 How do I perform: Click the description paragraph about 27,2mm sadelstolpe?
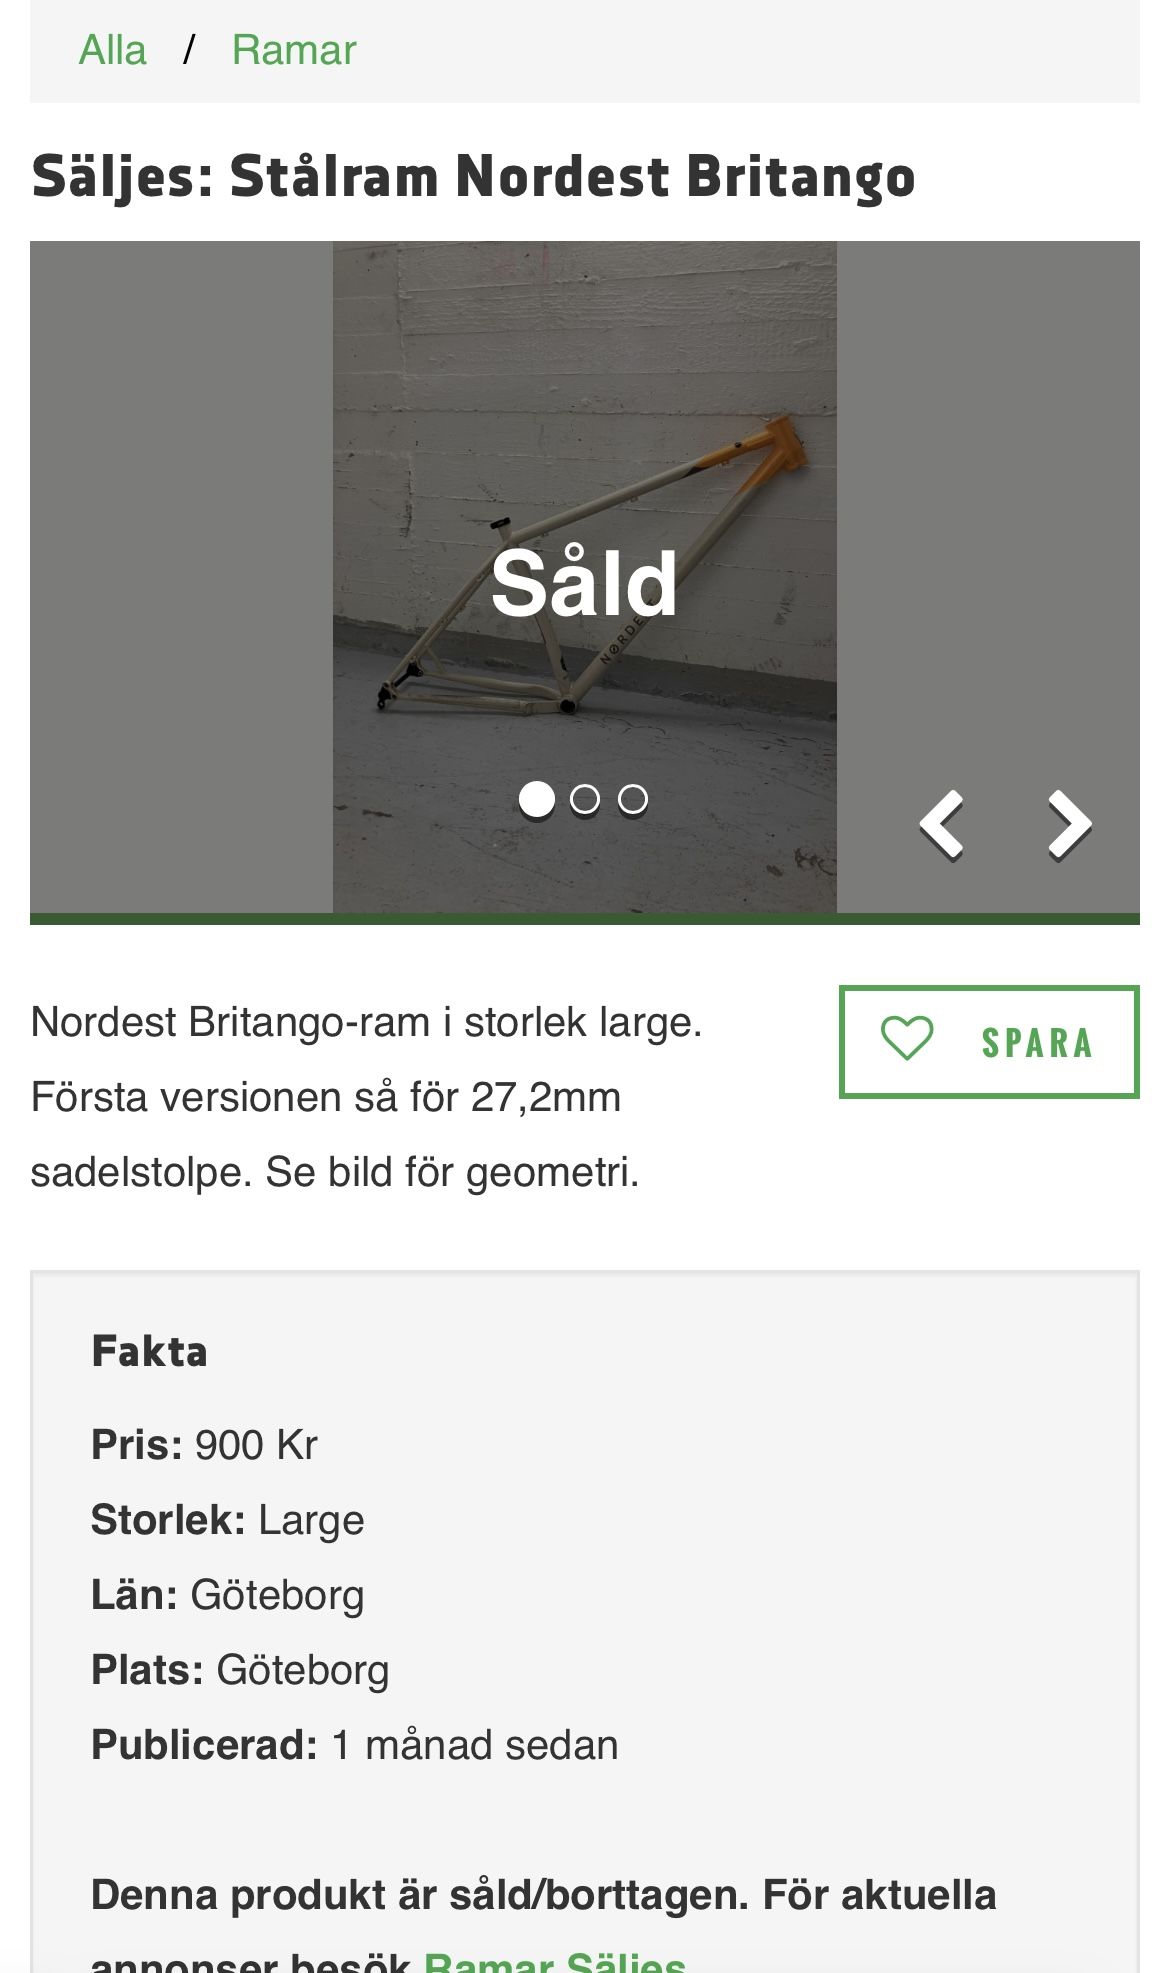[x=367, y=1097]
